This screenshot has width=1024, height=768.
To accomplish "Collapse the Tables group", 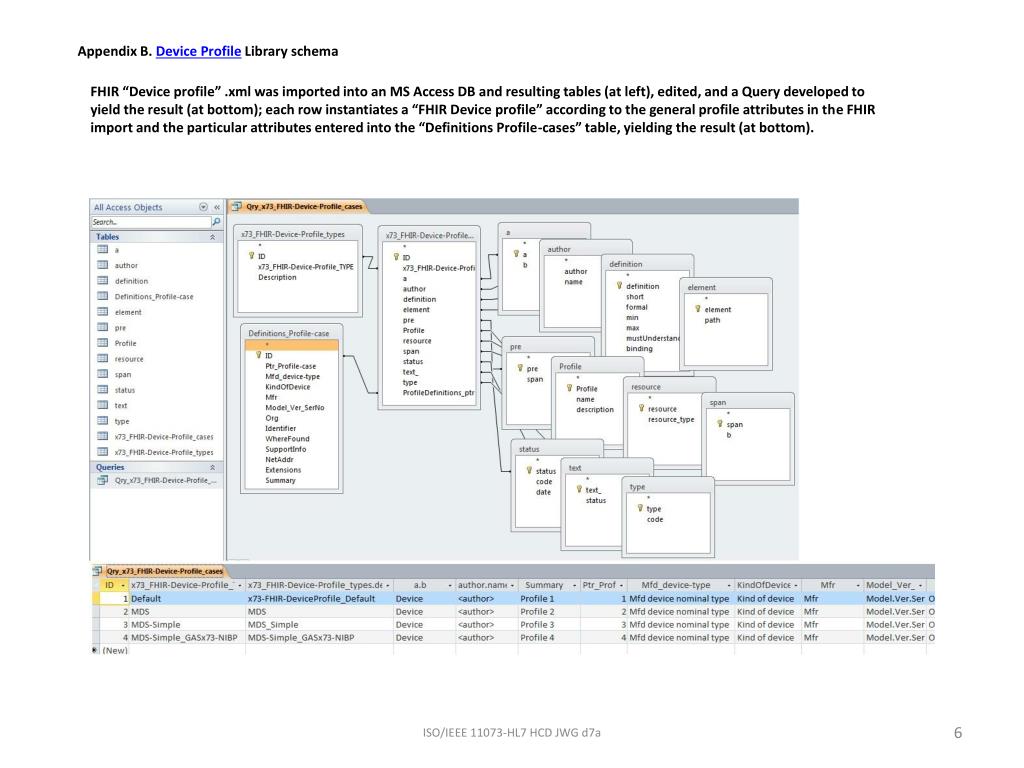I will point(212,237).
